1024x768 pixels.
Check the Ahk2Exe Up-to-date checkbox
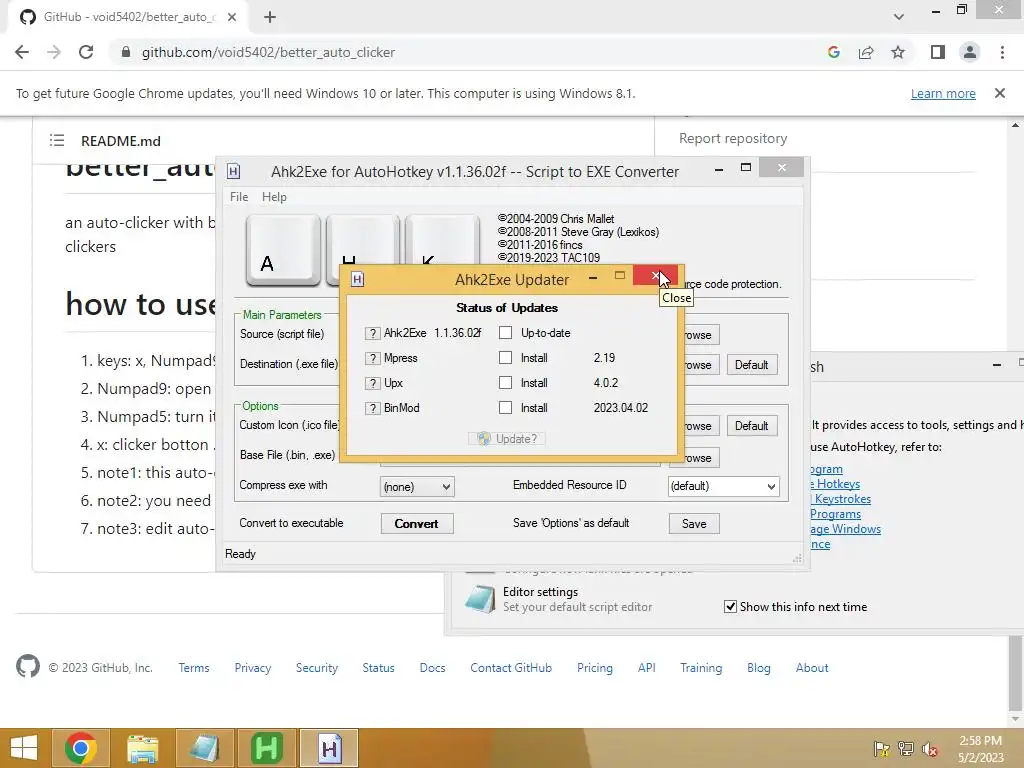(505, 333)
